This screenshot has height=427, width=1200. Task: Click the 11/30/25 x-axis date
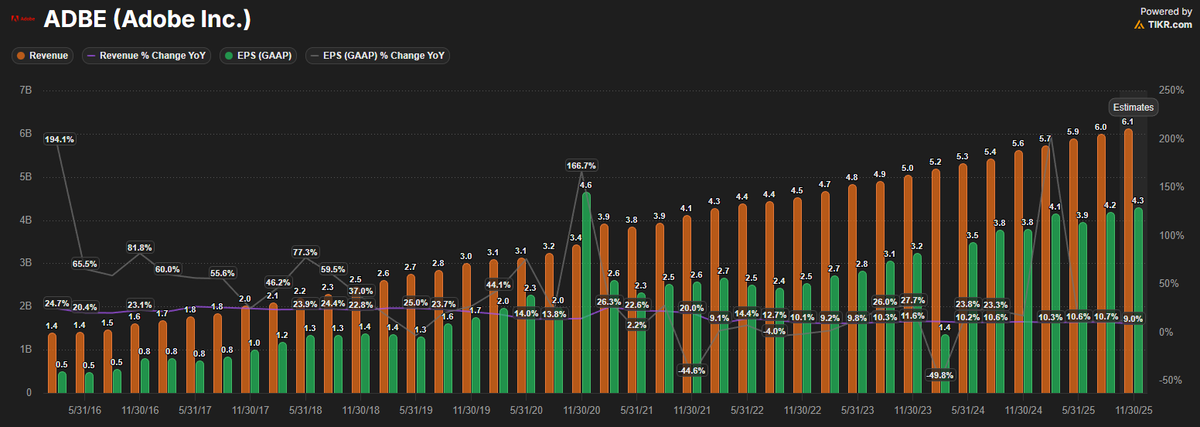1133,409
